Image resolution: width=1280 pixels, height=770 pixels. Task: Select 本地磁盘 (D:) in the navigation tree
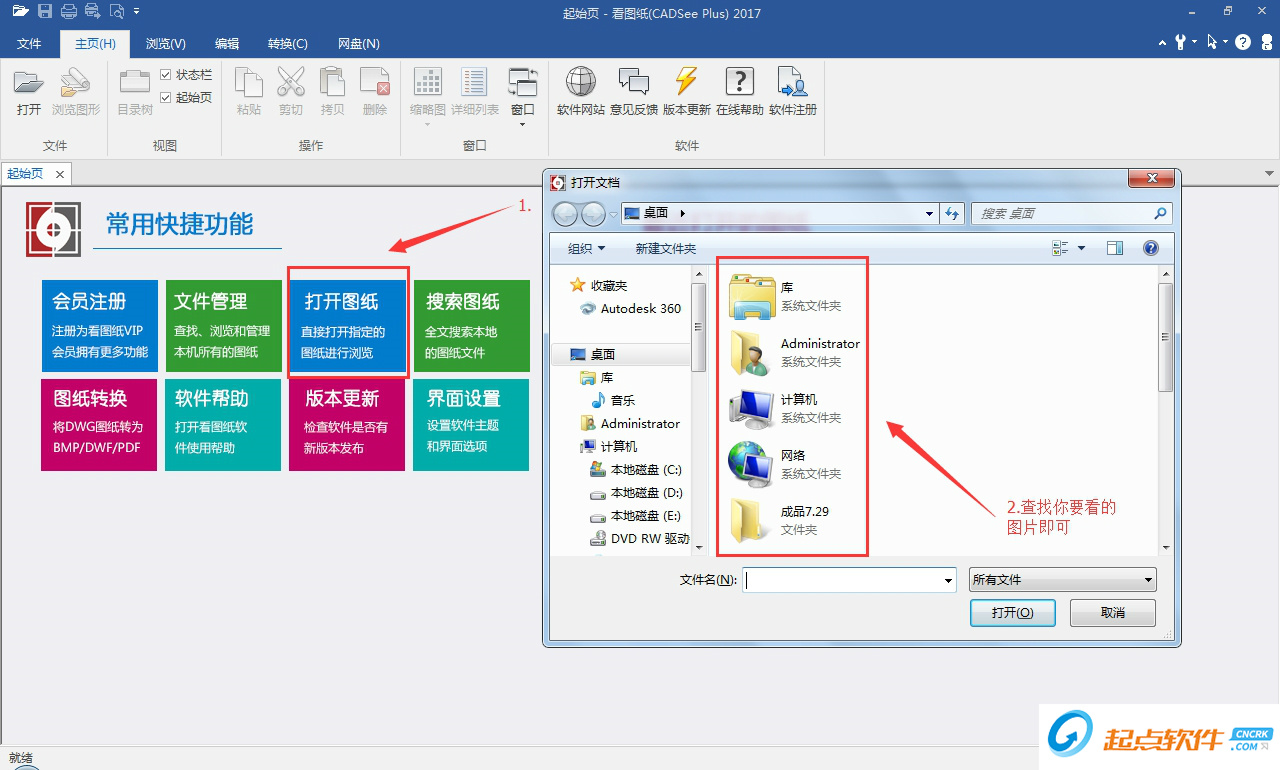point(637,493)
